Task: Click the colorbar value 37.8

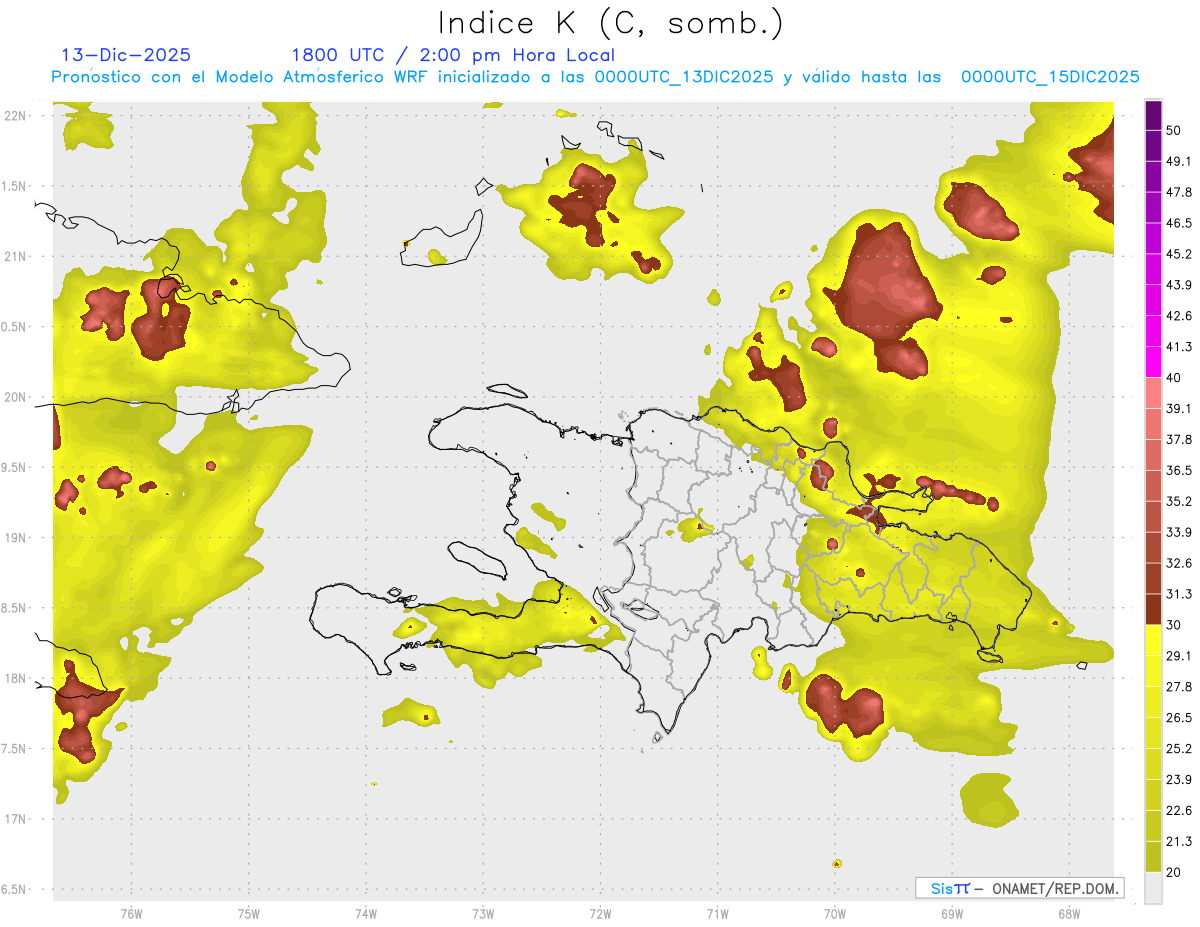Action: coord(1179,439)
